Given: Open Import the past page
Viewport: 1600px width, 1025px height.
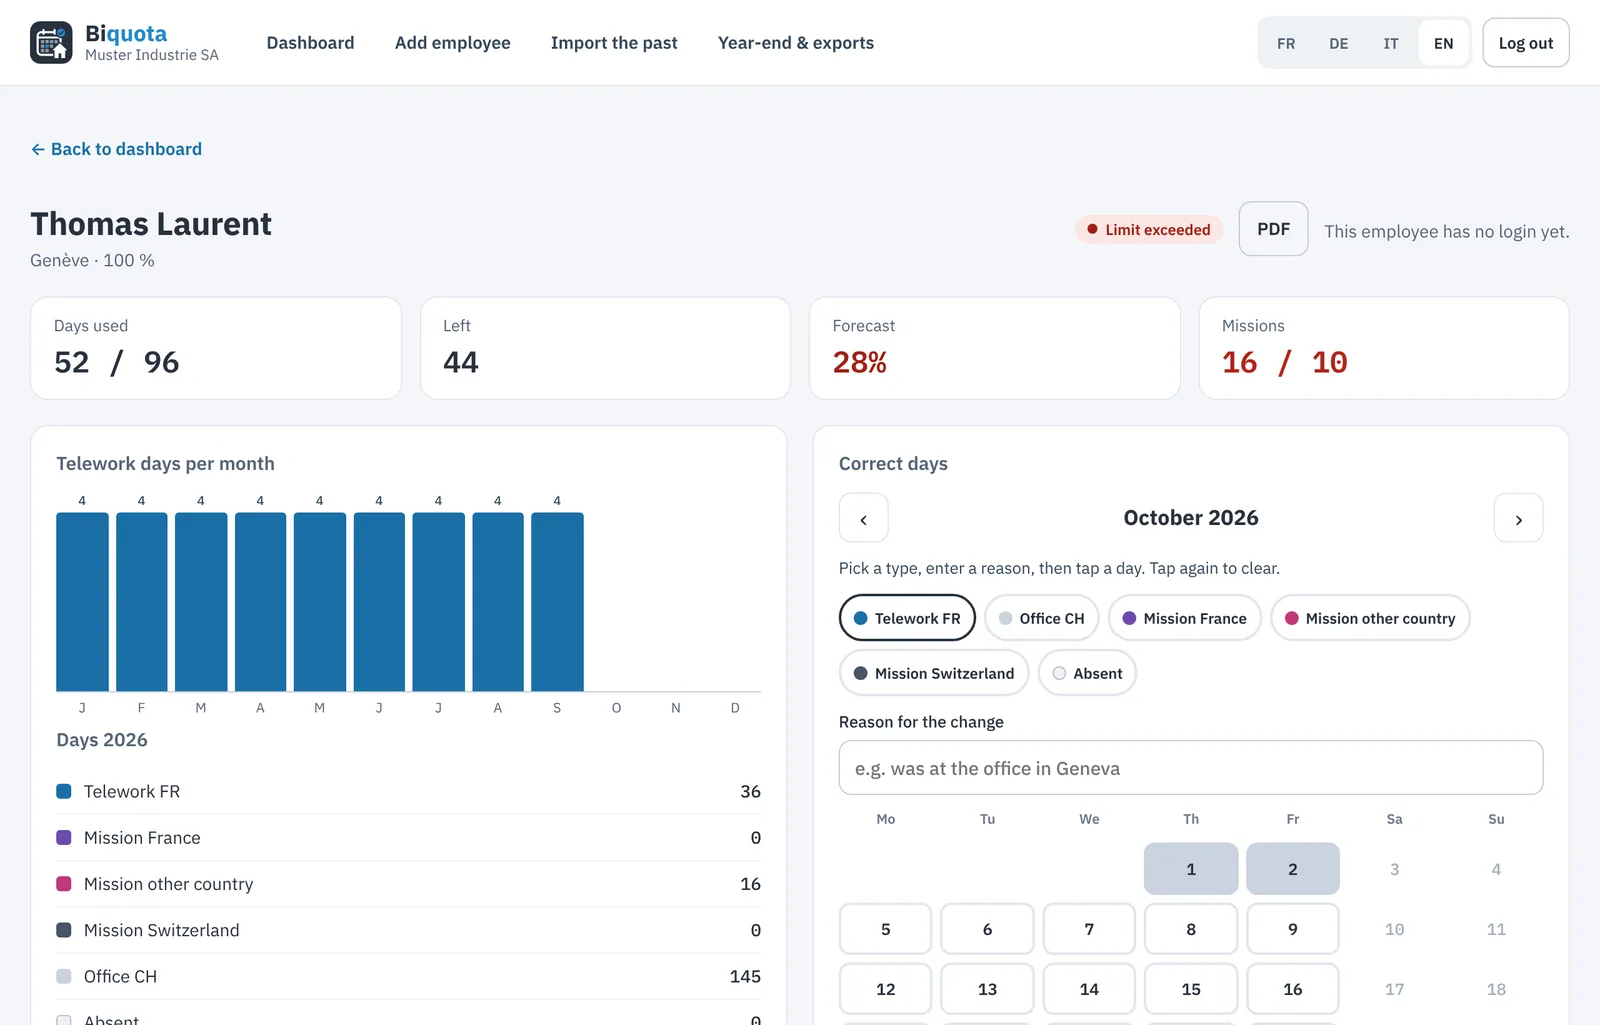Looking at the screenshot, I should tap(614, 43).
